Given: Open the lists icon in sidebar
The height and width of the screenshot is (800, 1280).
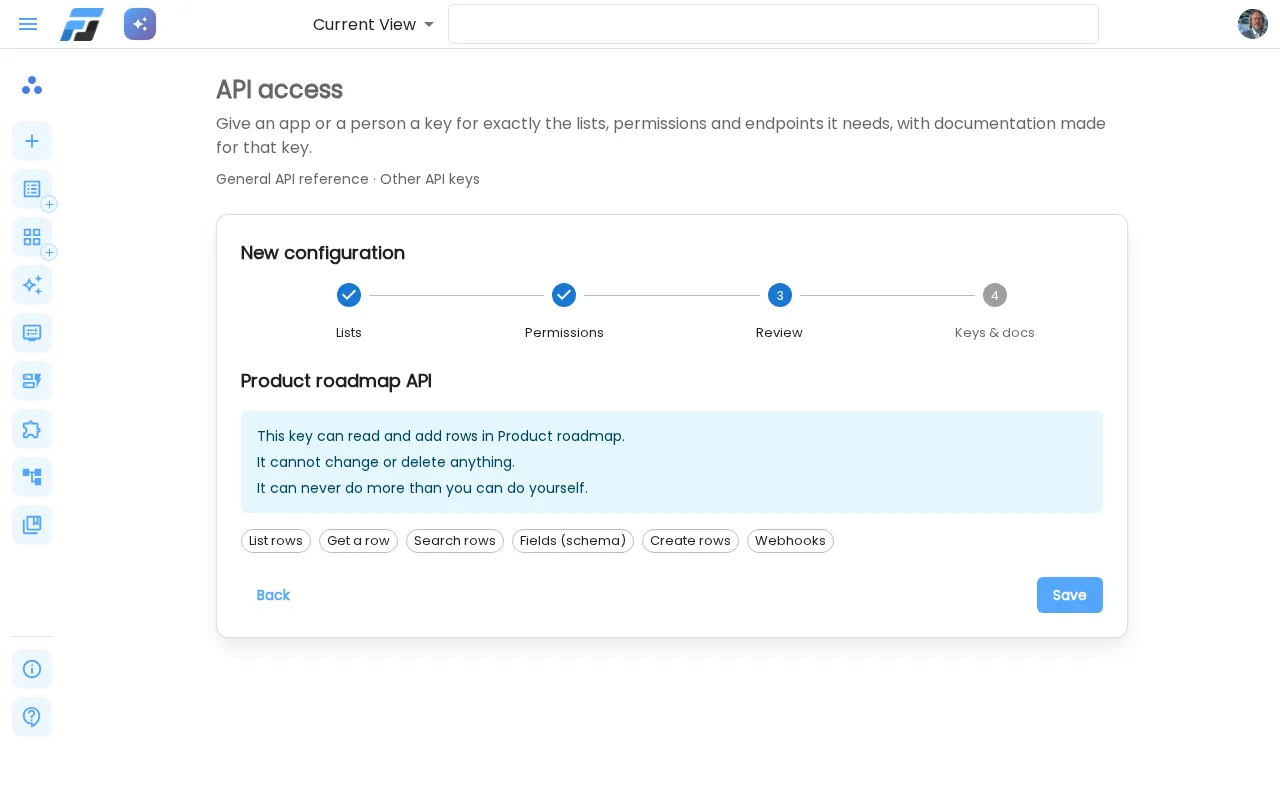Looking at the screenshot, I should [32, 189].
